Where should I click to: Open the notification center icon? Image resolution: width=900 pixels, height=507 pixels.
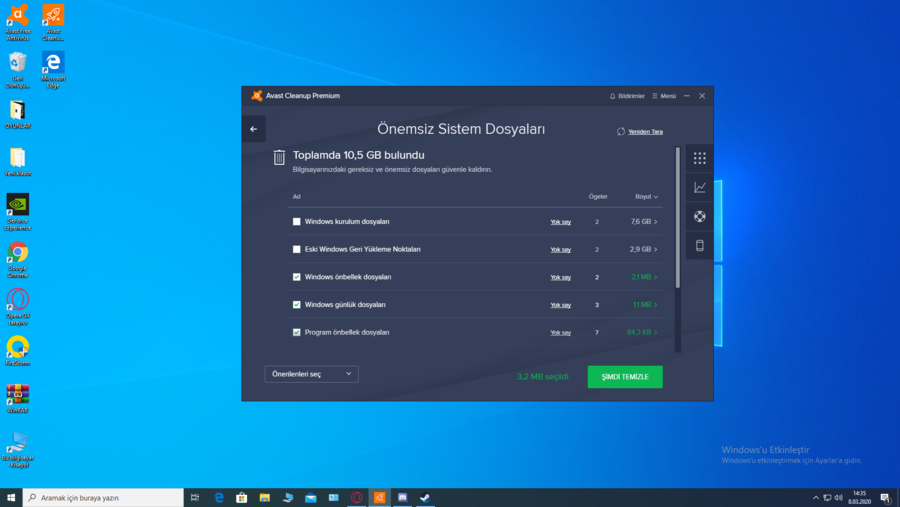(x=886, y=498)
